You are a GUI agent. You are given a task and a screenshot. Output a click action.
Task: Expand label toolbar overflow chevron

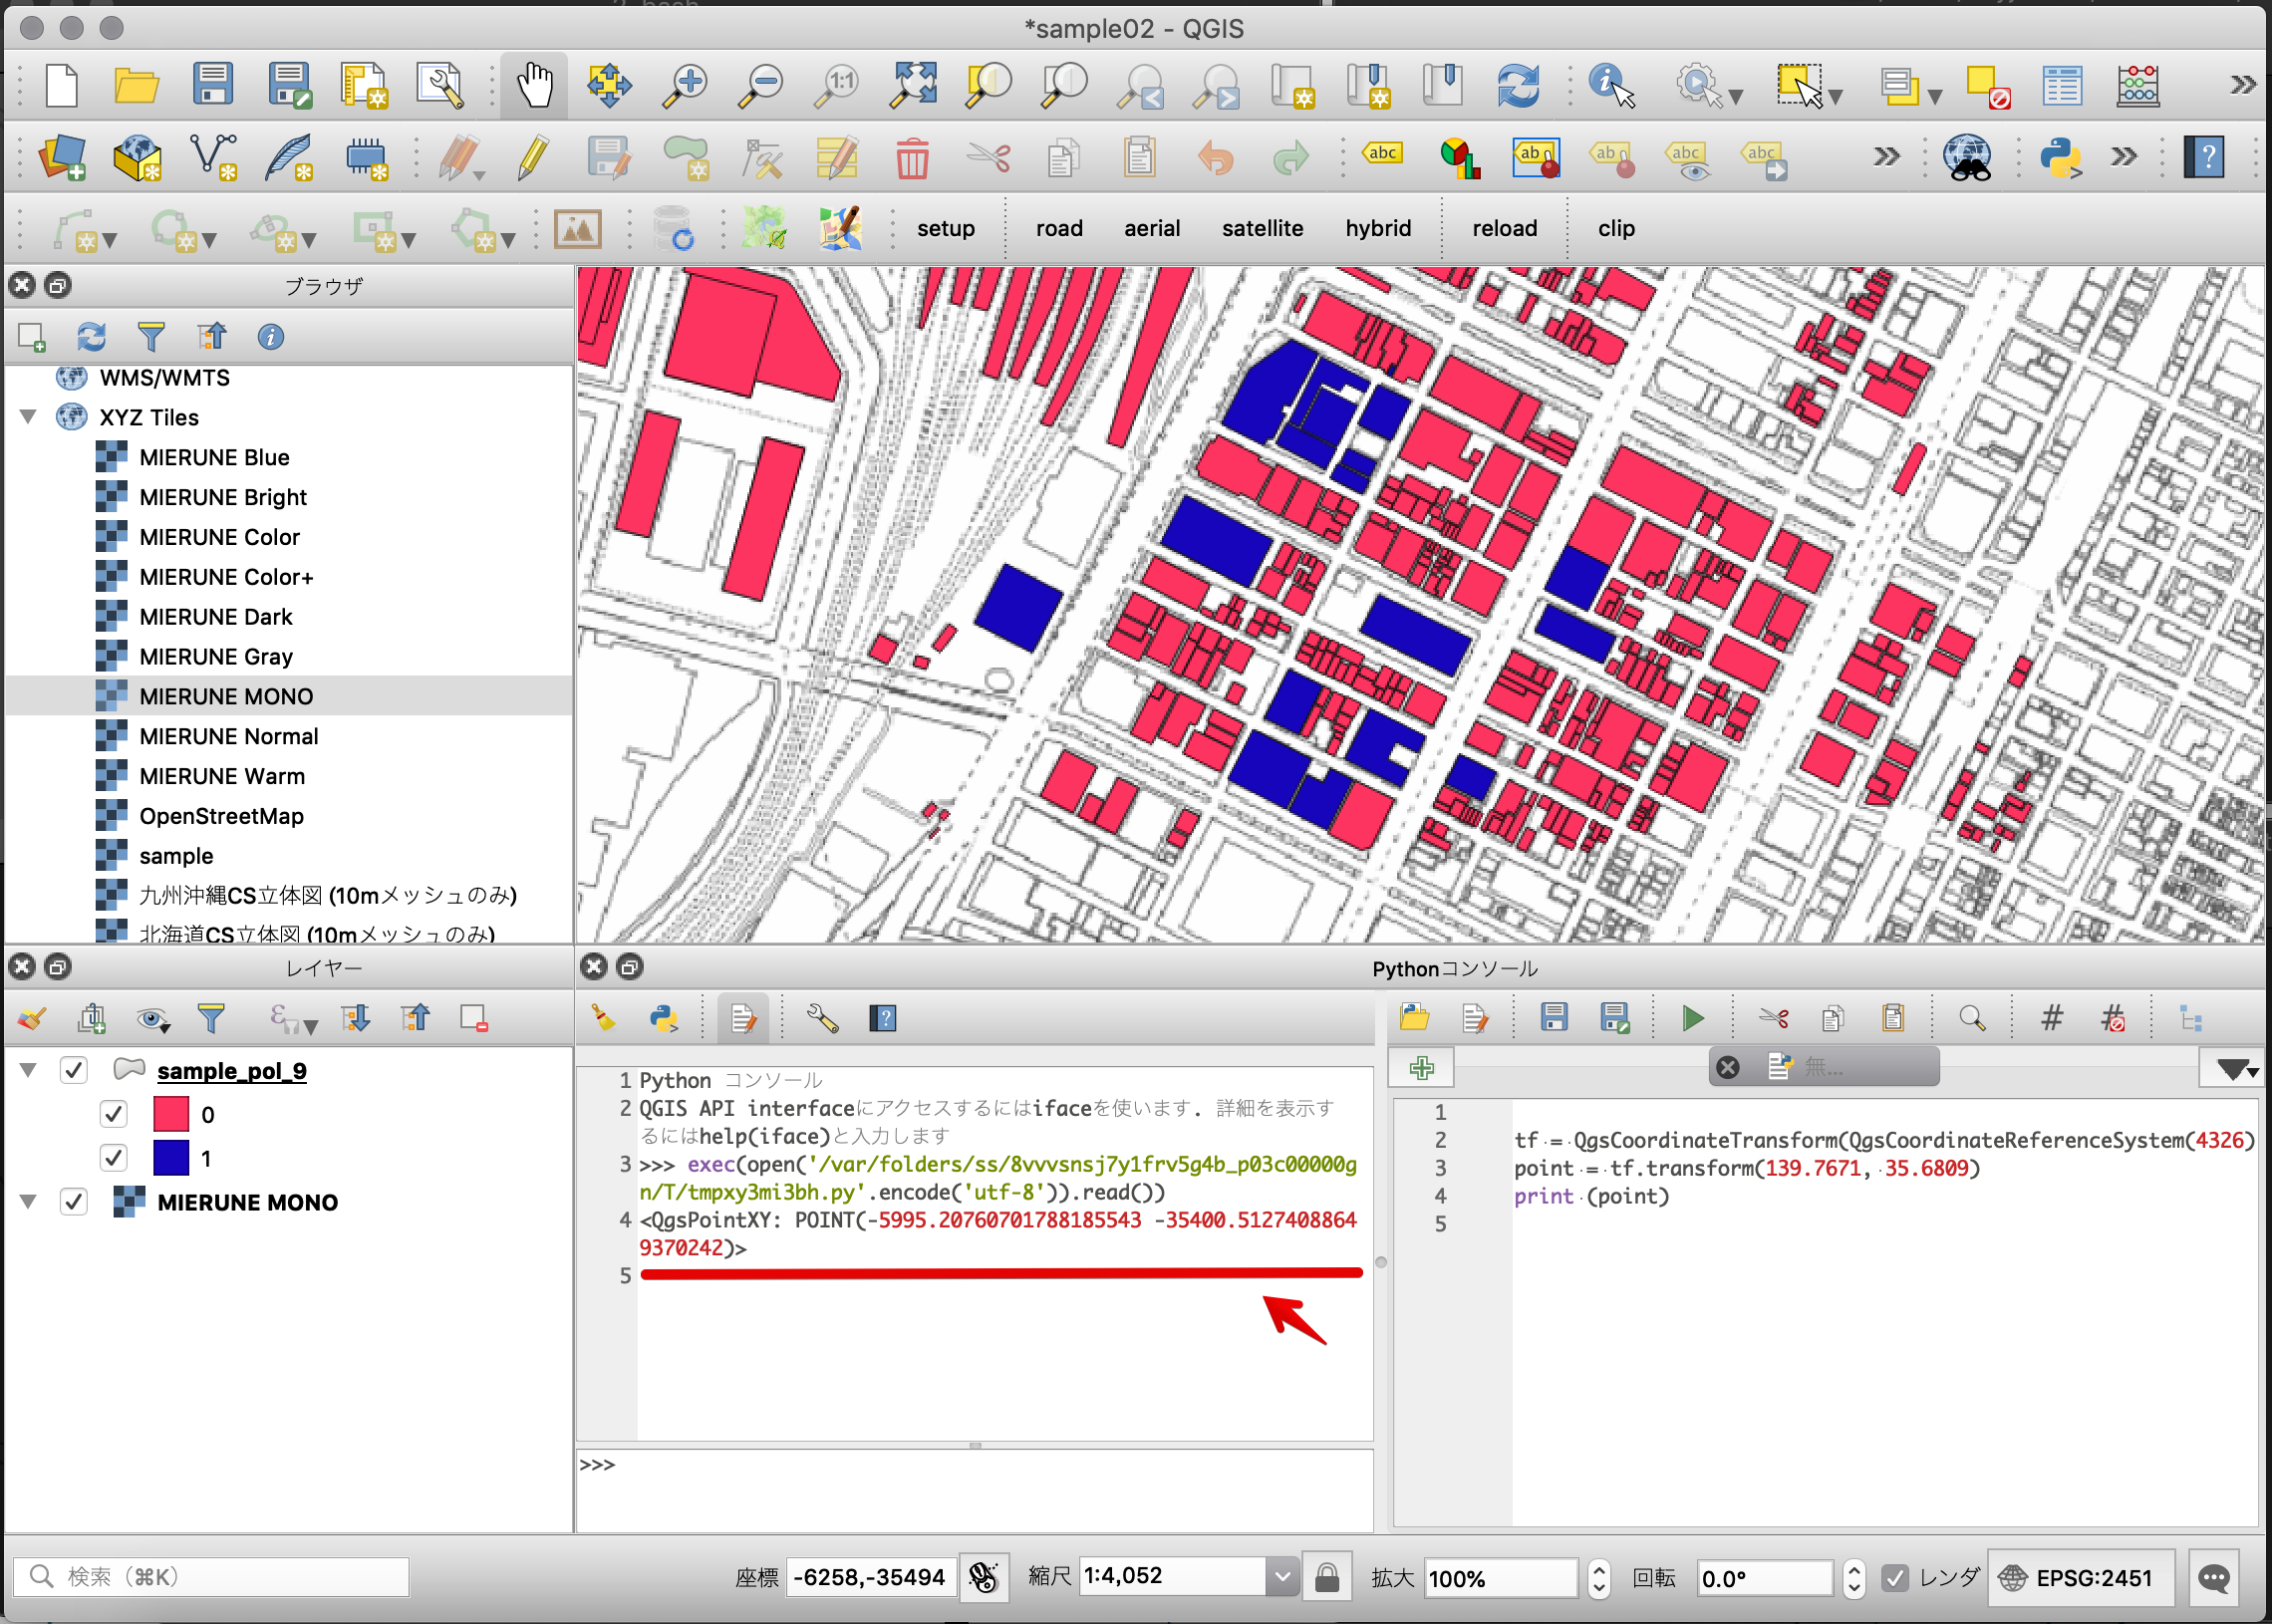pos(1886,157)
